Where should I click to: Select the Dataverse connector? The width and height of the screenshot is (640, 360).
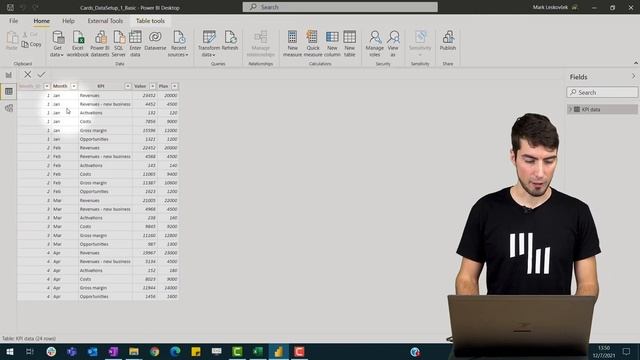pyautogui.click(x=155, y=41)
